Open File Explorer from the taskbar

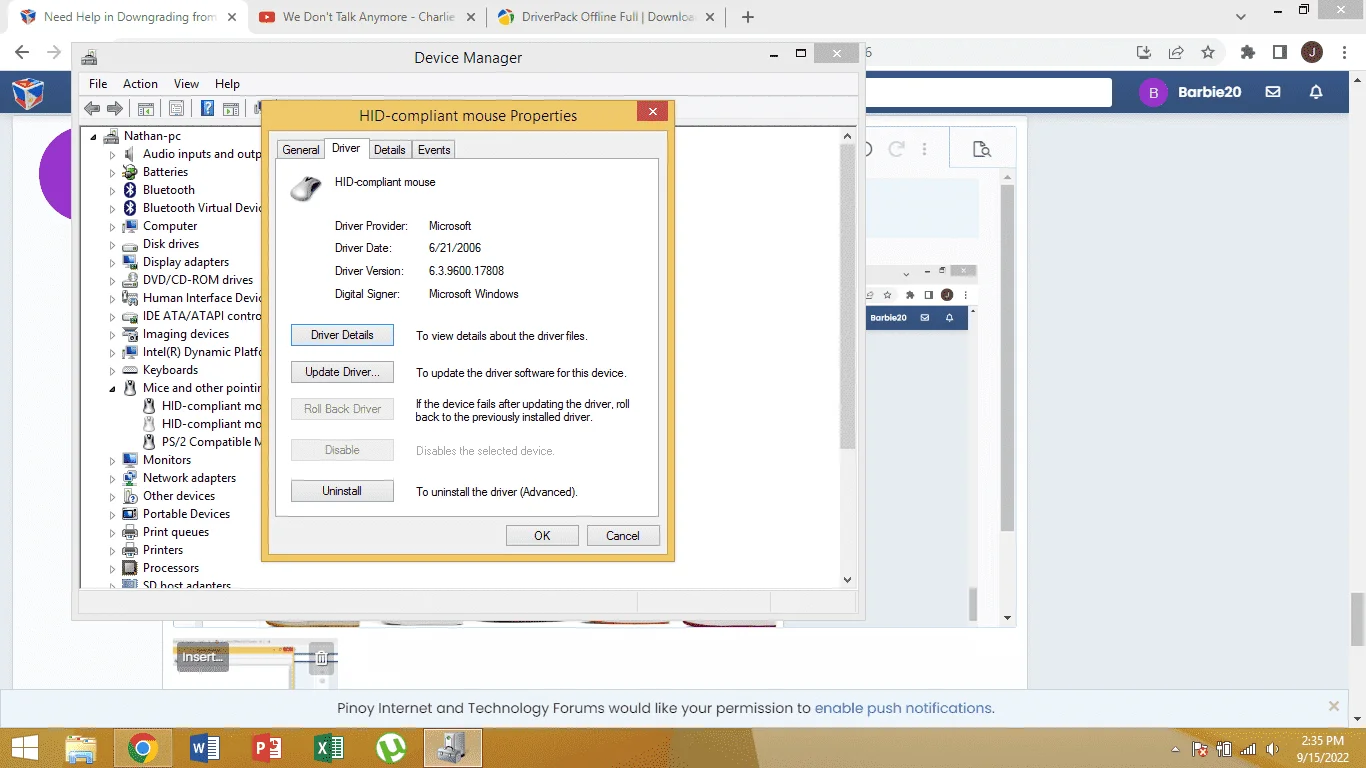[x=81, y=747]
